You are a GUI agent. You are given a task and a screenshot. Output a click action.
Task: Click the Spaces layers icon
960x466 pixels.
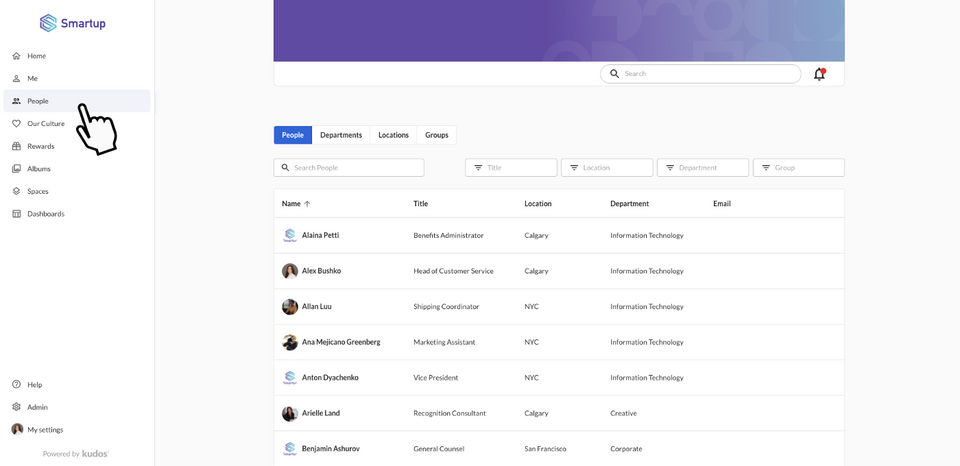17,191
